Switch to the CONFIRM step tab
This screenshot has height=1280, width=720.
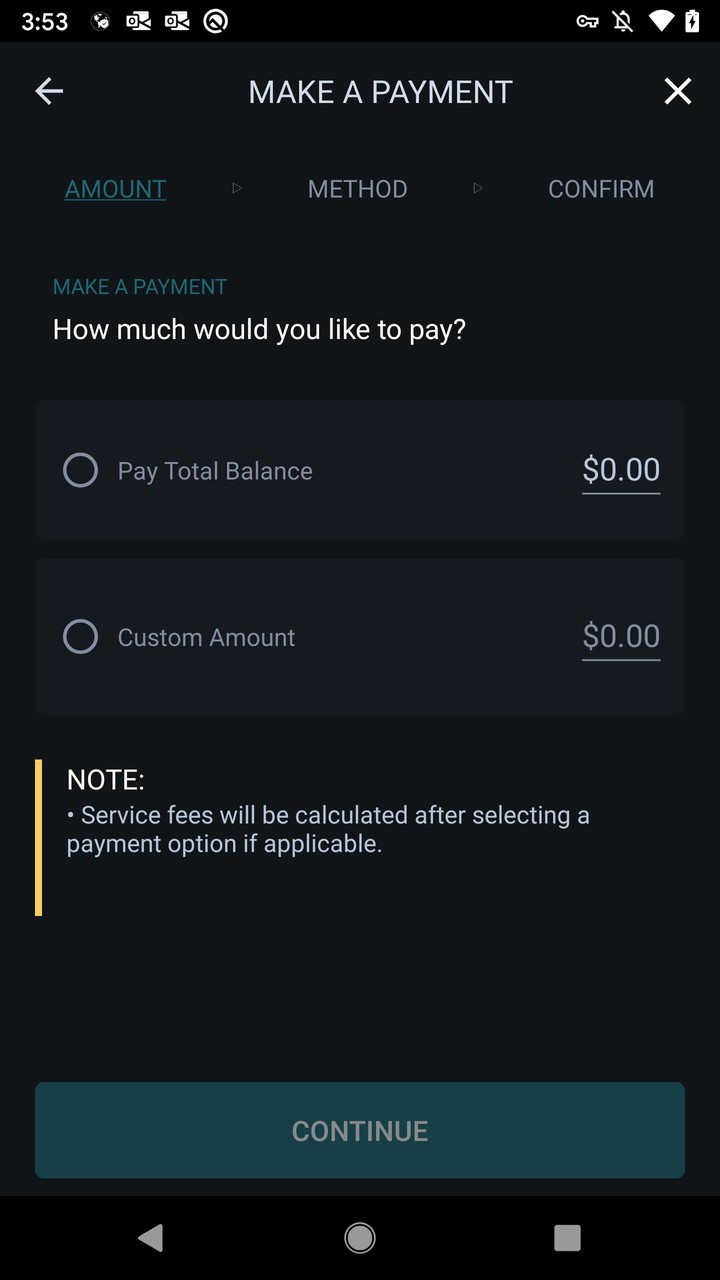601,189
